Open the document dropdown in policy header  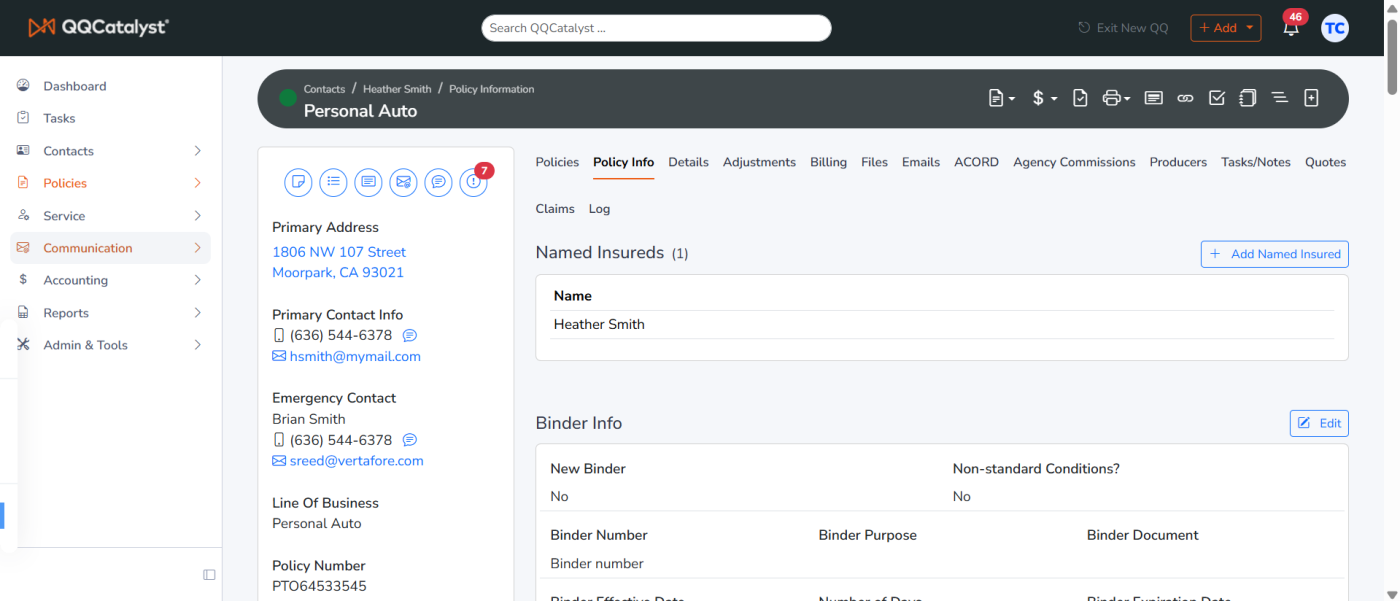pos(1001,98)
